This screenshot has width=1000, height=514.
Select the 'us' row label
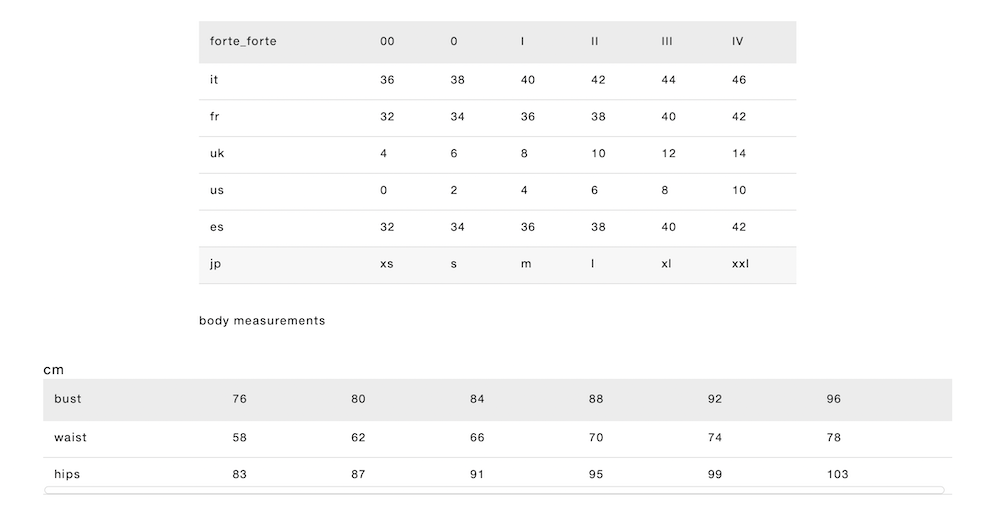click(x=217, y=191)
